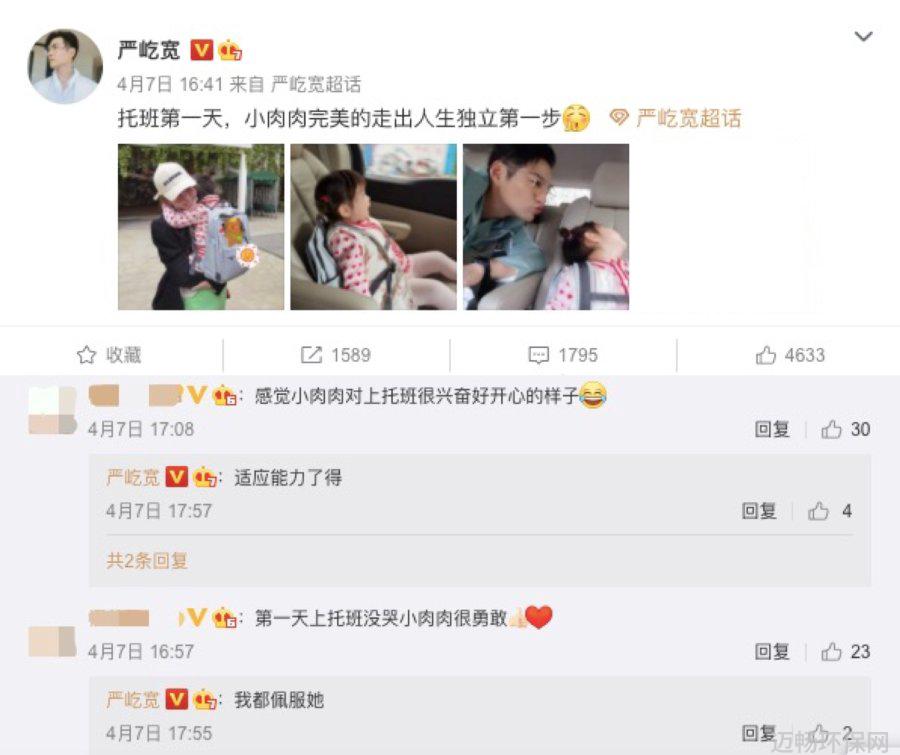Open the post options chevron at top right
Screen dimensions: 900x755
click(x=863, y=37)
